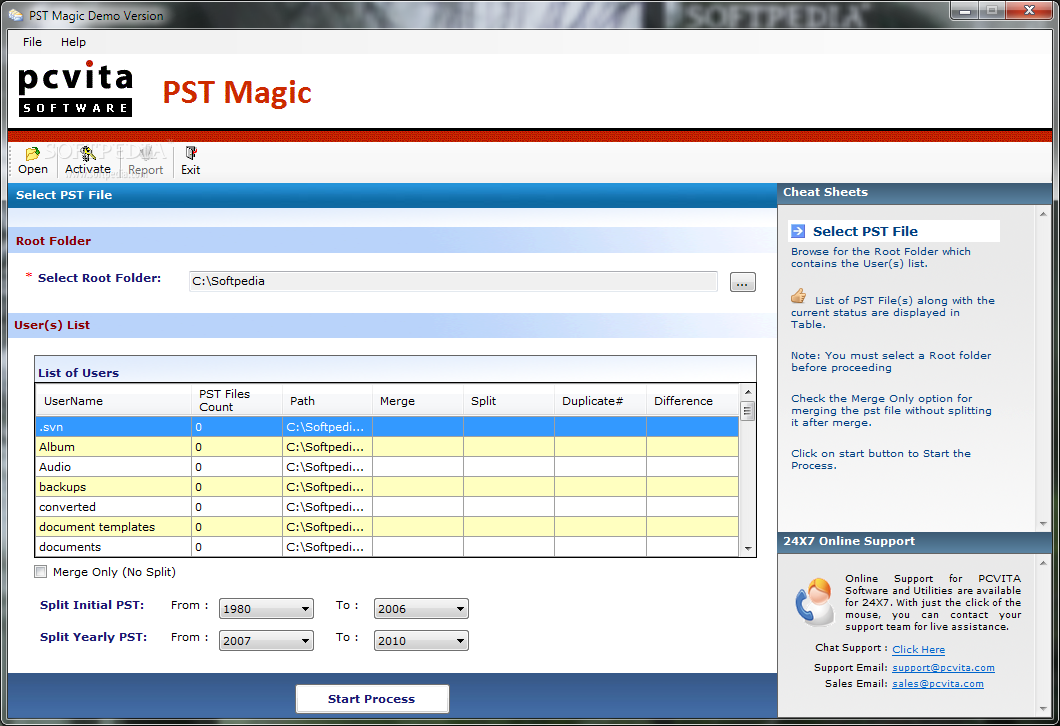Viewport: 1060px width, 726px height.
Task: Select the Album user row
Action: coord(387,447)
